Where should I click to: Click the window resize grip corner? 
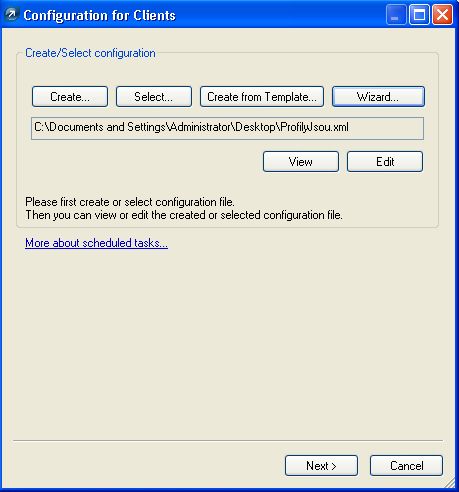click(450, 482)
